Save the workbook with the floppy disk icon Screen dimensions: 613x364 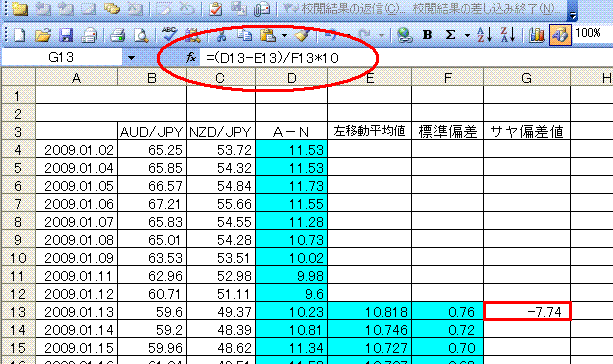pyautogui.click(x=66, y=36)
